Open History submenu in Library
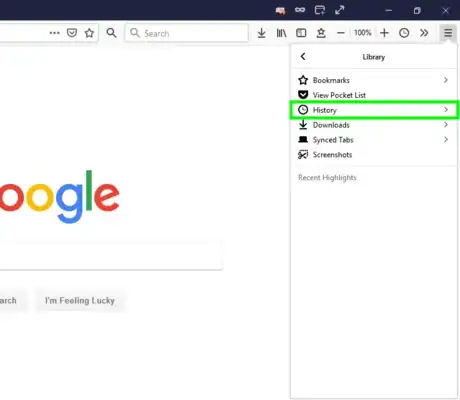The width and height of the screenshot is (460, 400). pos(373,110)
